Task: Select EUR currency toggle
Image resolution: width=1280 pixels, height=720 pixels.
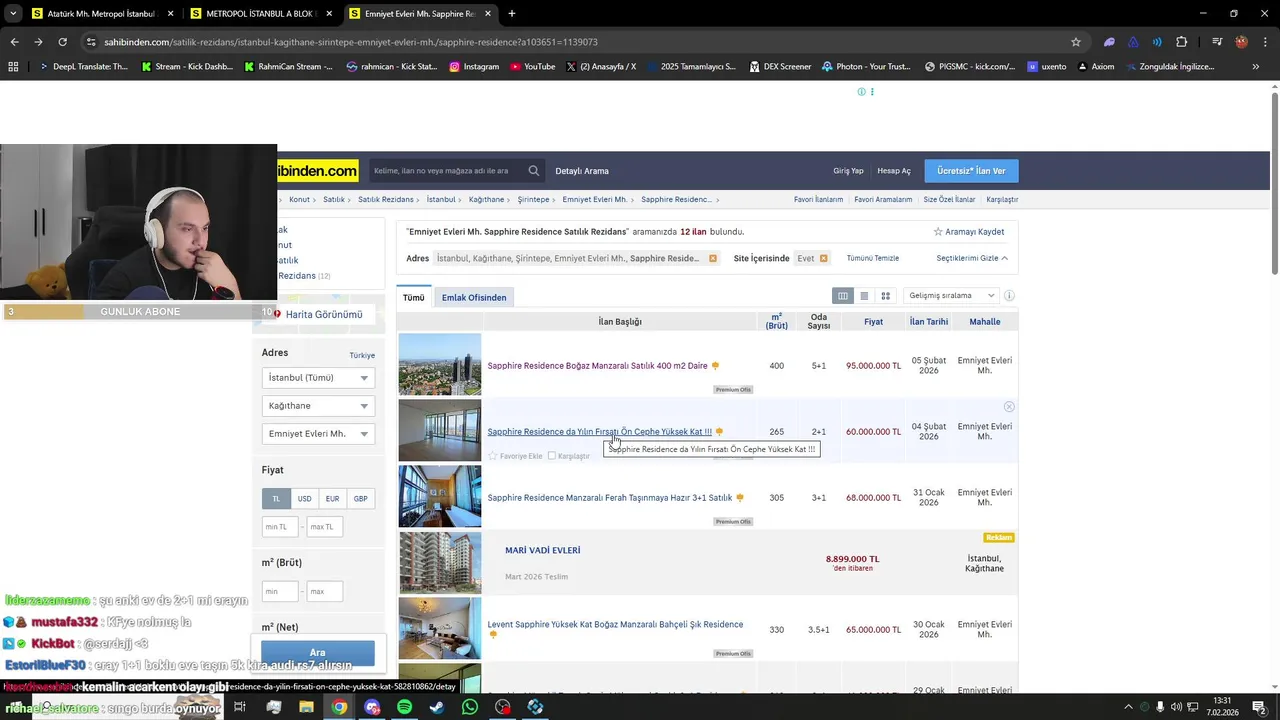Action: 332,498
